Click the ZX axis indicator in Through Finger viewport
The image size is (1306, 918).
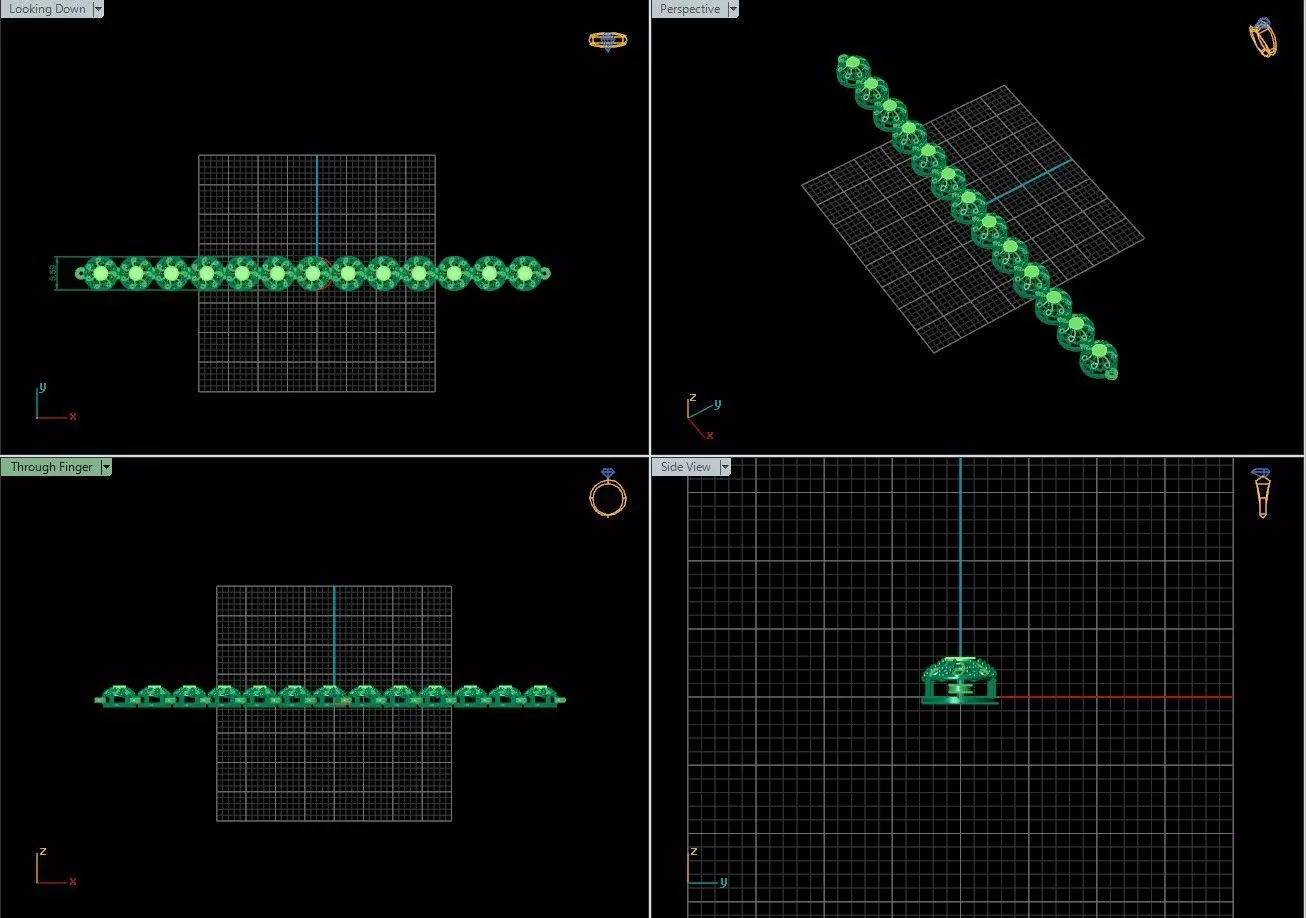pos(55,867)
